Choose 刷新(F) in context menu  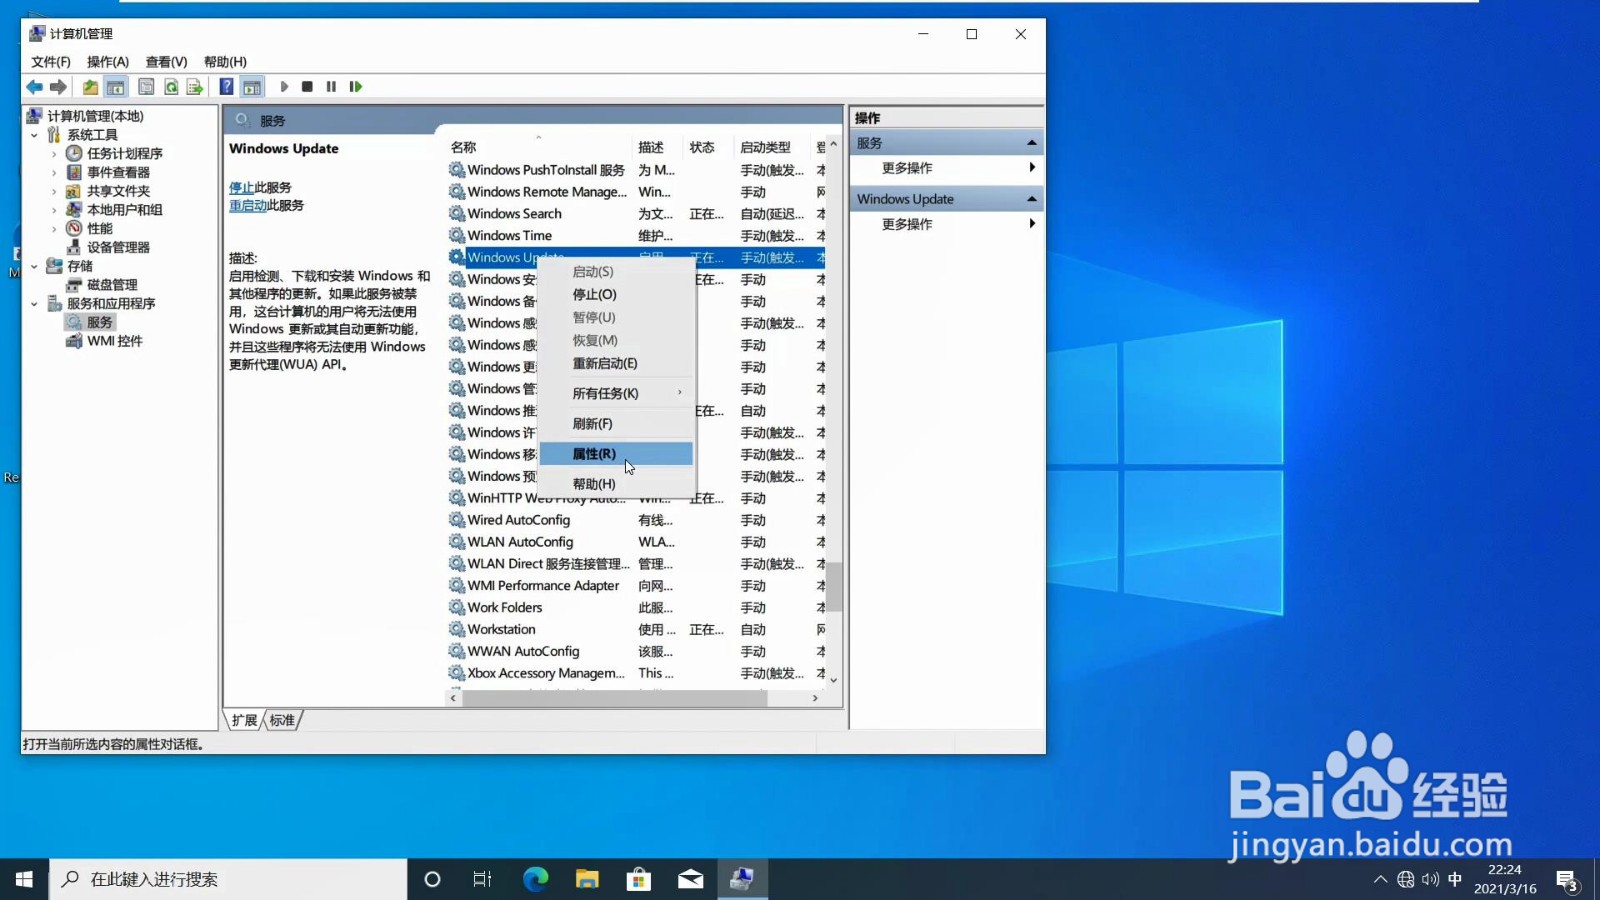[616, 424]
